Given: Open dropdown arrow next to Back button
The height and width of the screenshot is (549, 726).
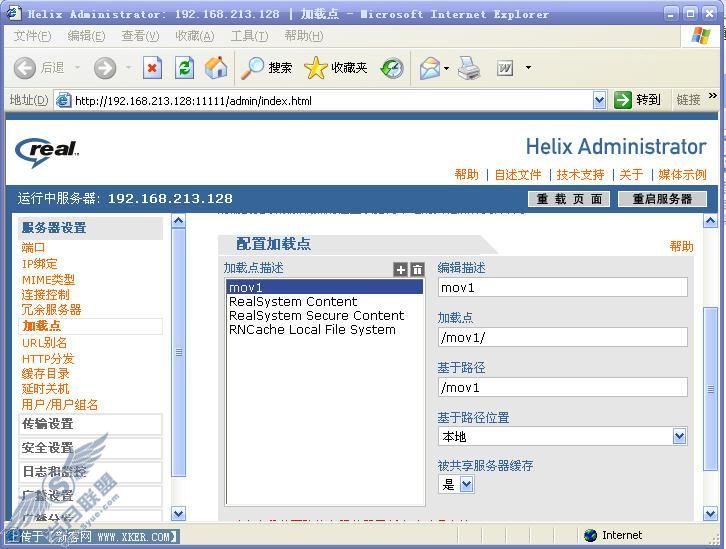Looking at the screenshot, I should [77, 68].
